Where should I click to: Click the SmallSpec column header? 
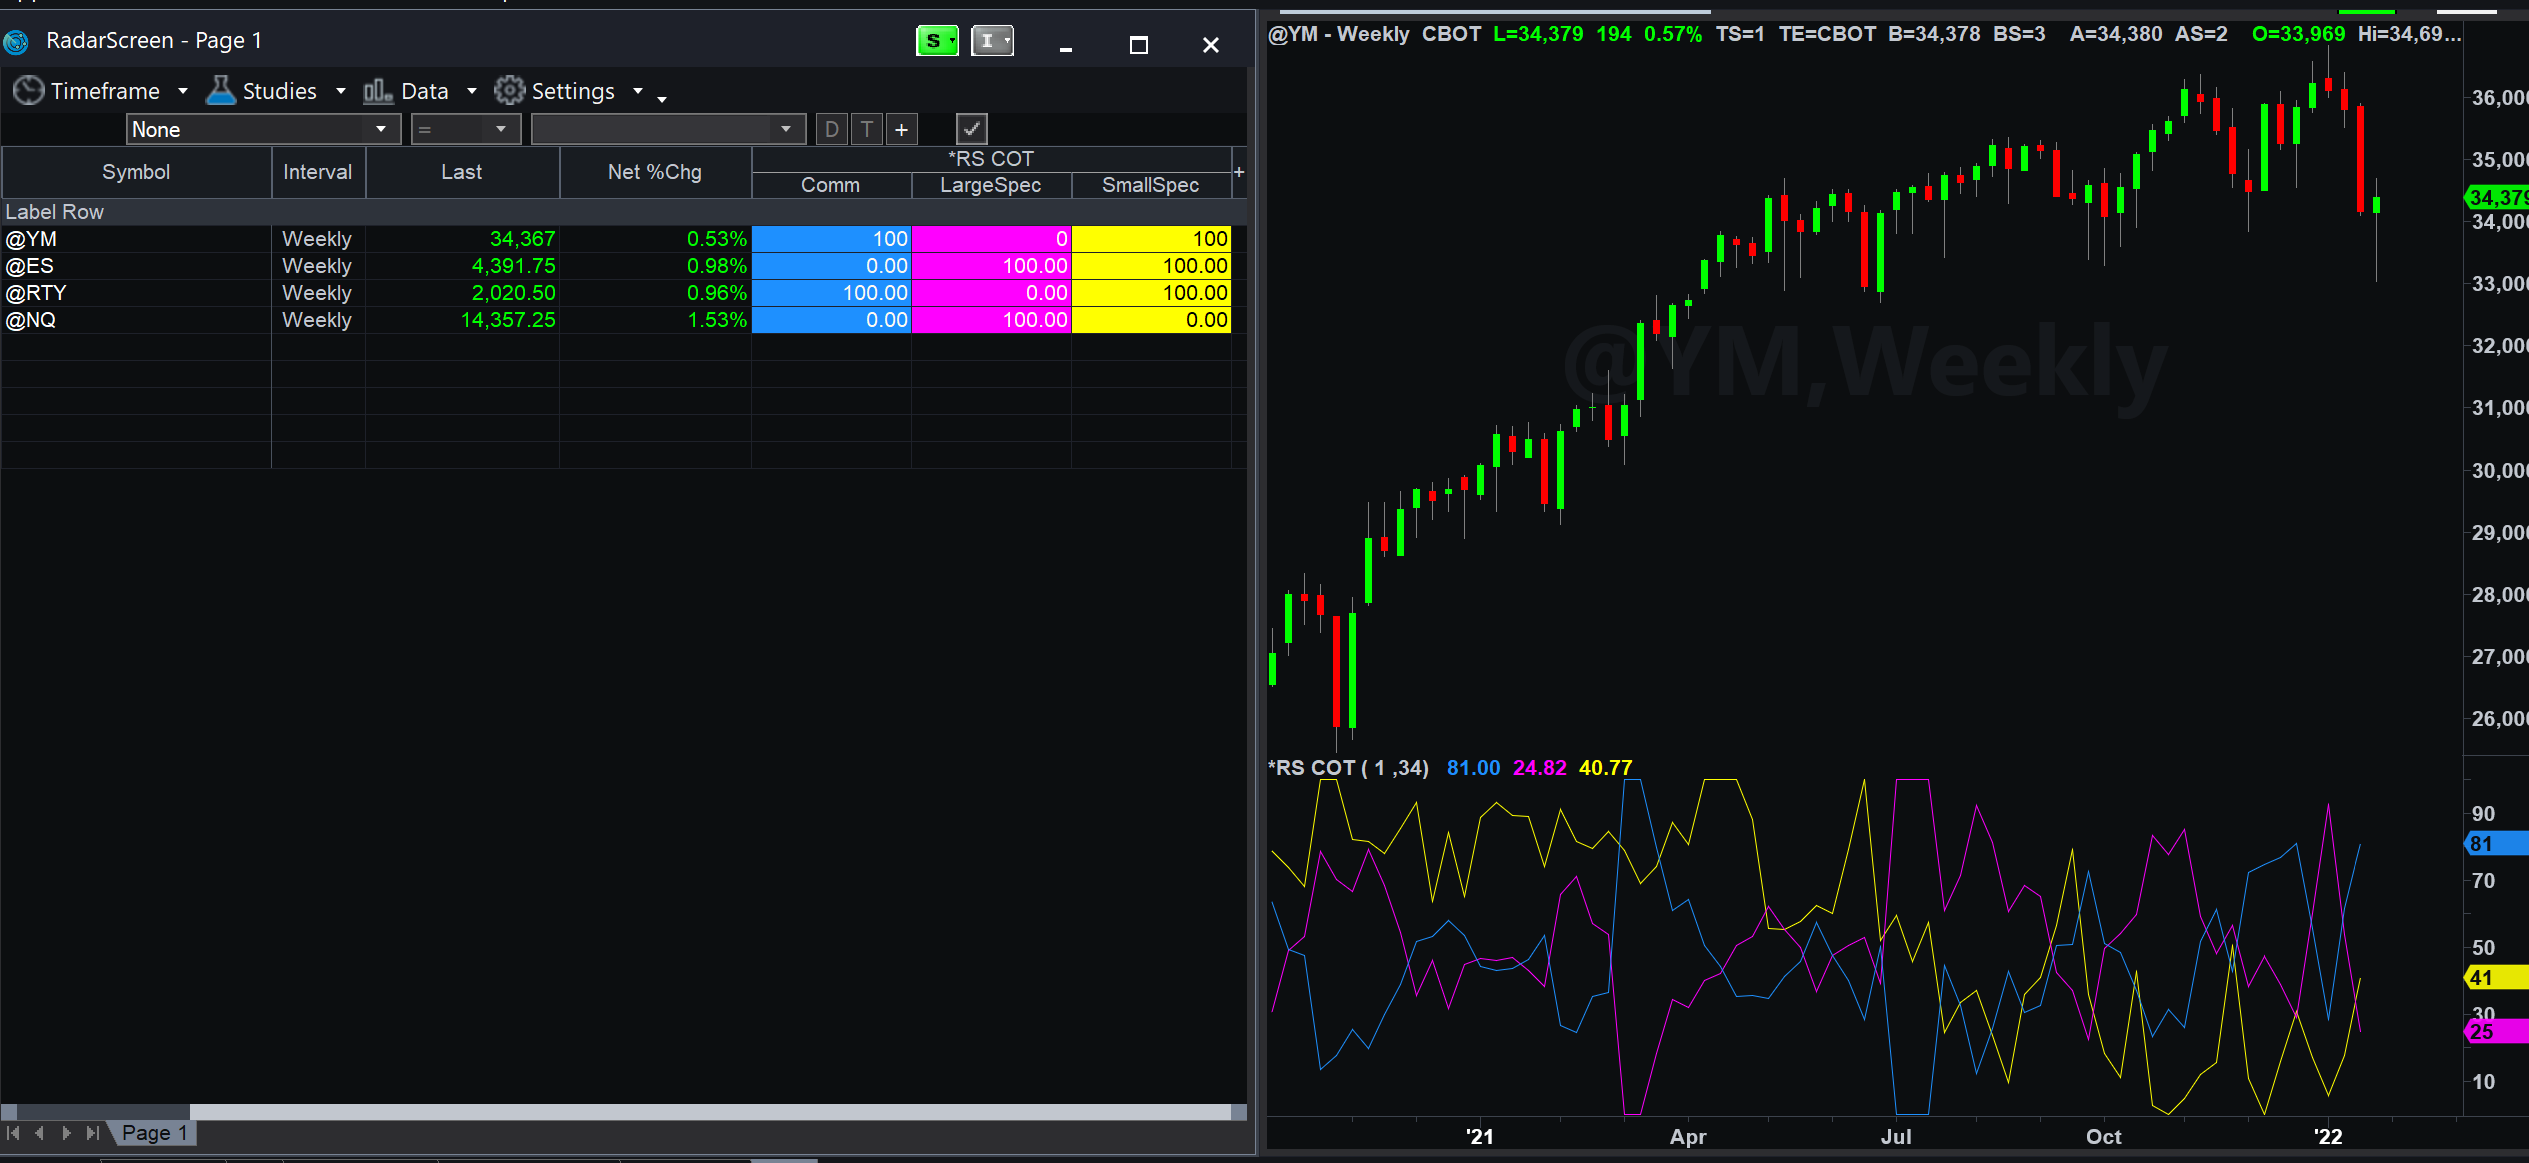1150,185
